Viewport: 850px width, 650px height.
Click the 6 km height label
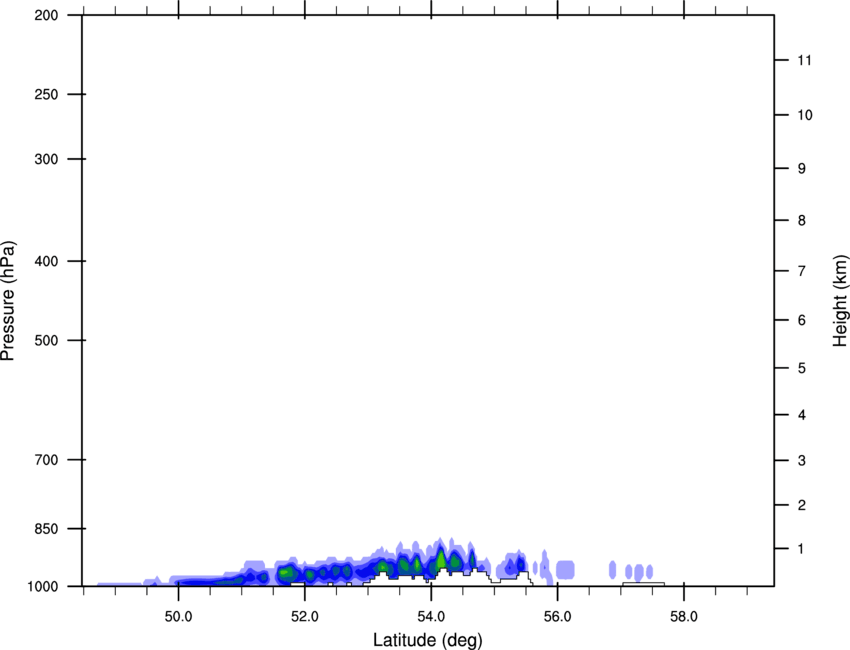[802, 320]
